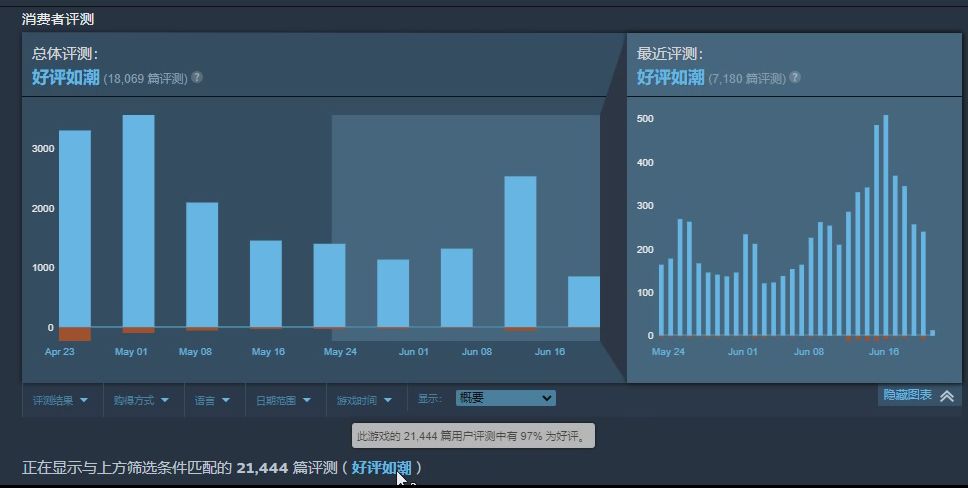Click the 显示 label before the combo box
Screen dimensions: 968x488
(430, 399)
